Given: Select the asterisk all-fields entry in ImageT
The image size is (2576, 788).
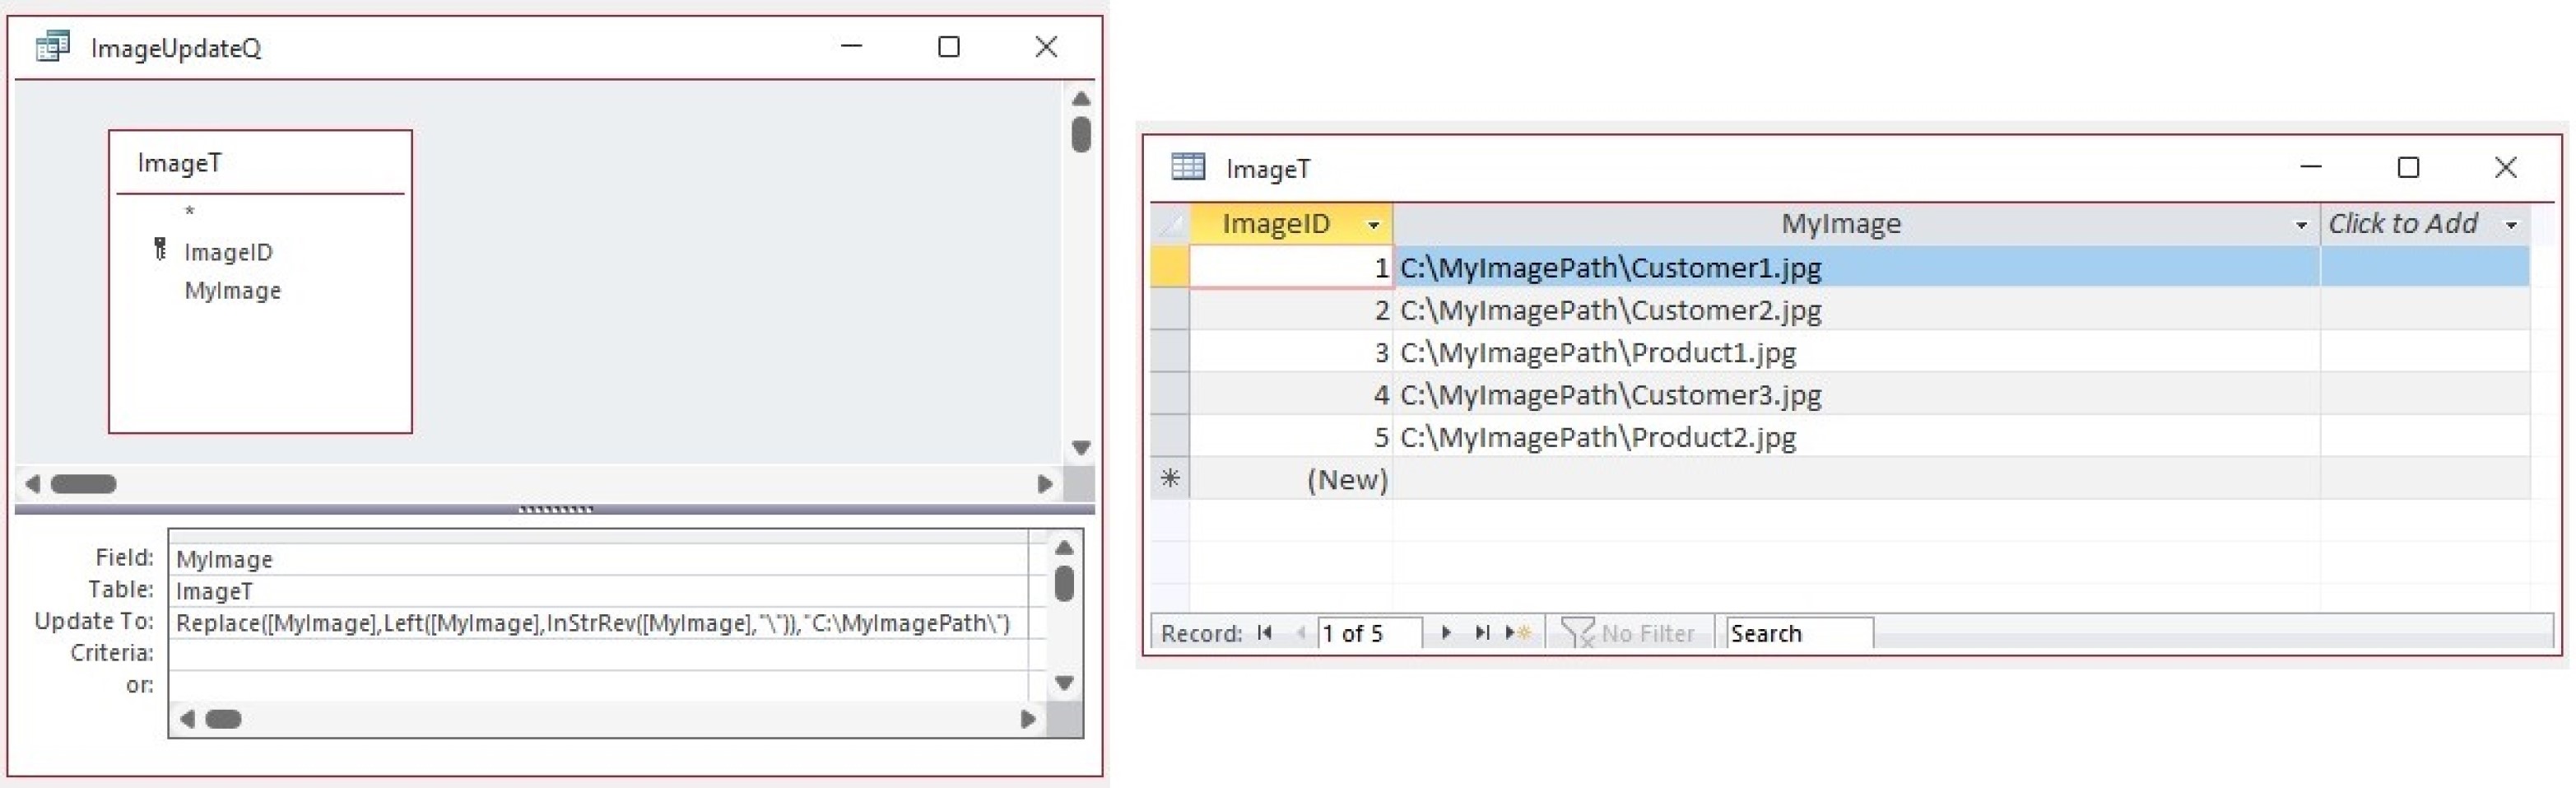Looking at the screenshot, I should pyautogui.click(x=189, y=212).
